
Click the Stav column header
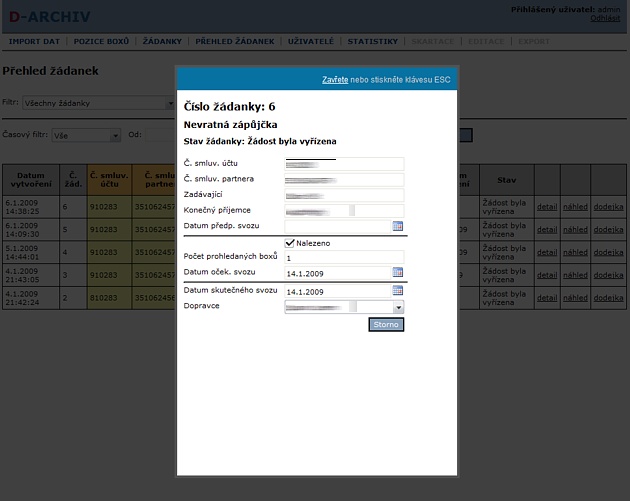(507, 180)
